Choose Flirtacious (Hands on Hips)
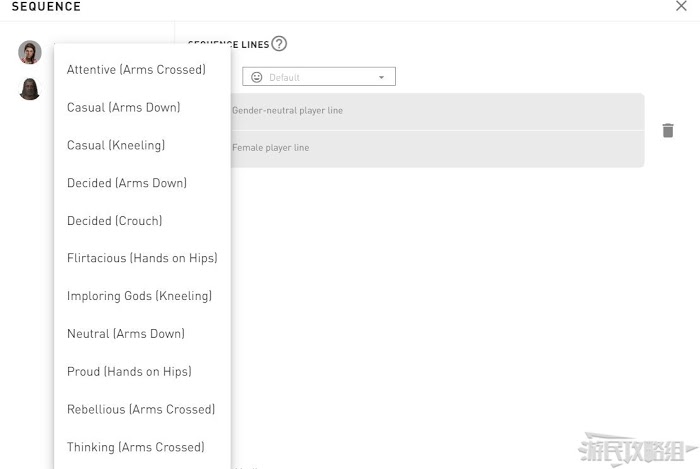Image resolution: width=700 pixels, height=469 pixels. click(x=142, y=258)
